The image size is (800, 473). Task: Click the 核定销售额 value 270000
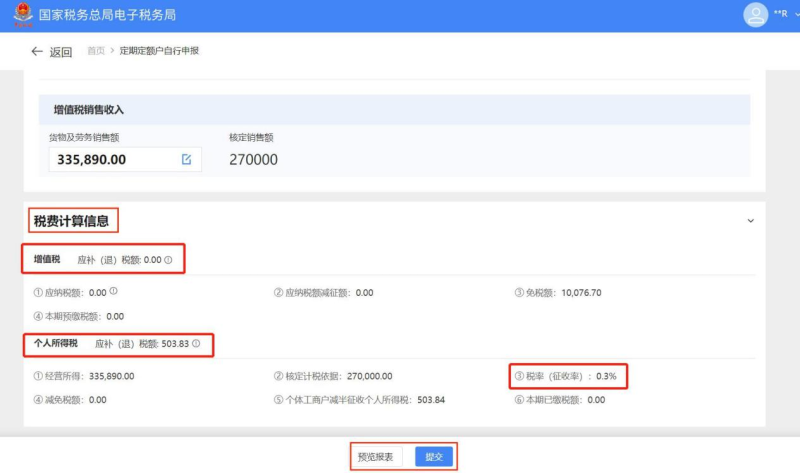[x=253, y=160]
